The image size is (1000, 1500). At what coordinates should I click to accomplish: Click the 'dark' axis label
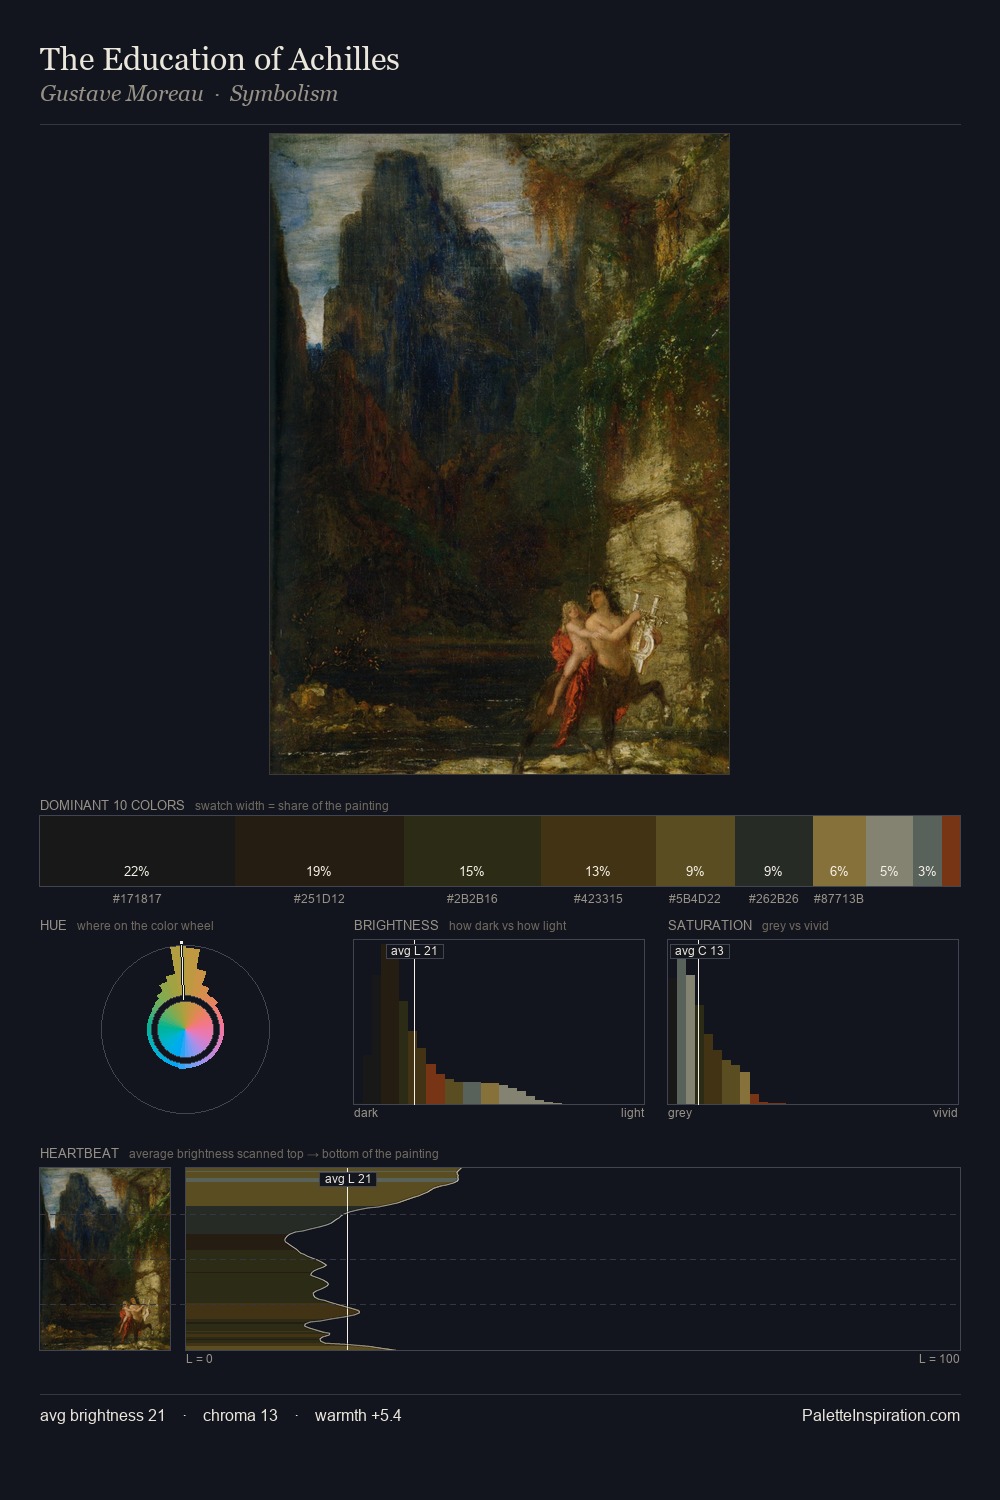366,1113
